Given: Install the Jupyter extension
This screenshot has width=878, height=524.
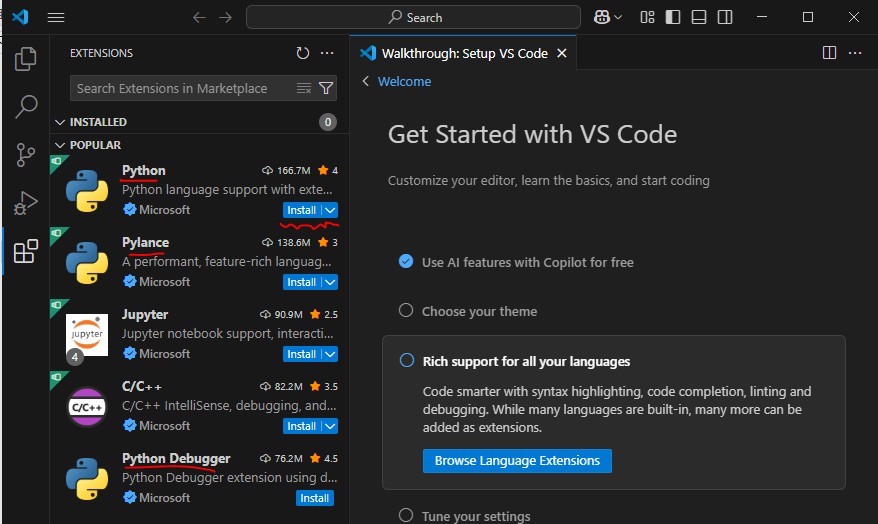Looking at the screenshot, I should tap(302, 354).
